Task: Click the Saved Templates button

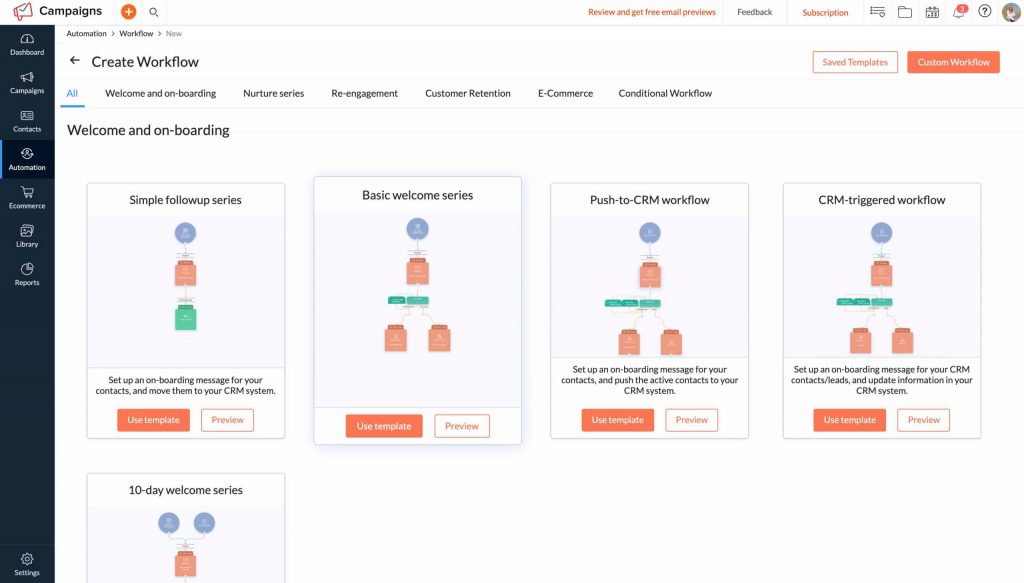Action: click(x=855, y=62)
